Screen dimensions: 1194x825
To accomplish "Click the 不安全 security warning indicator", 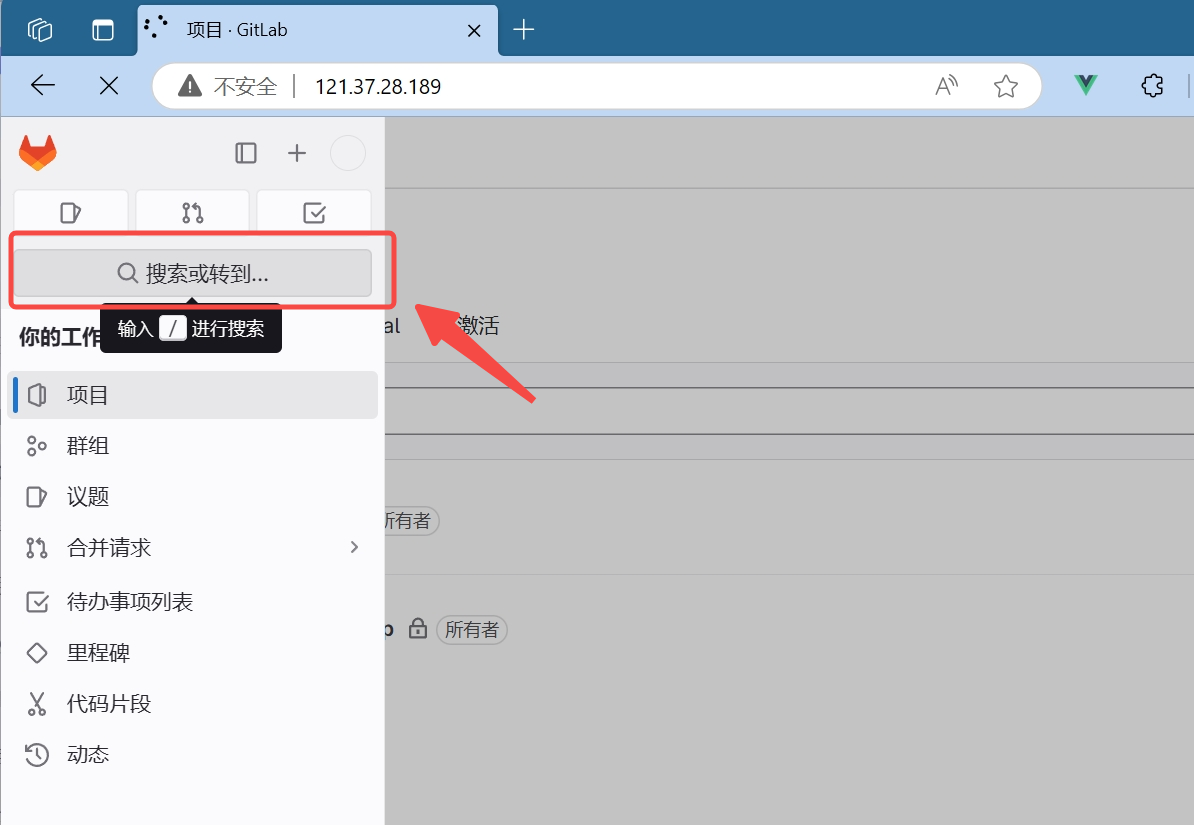I will click(227, 86).
